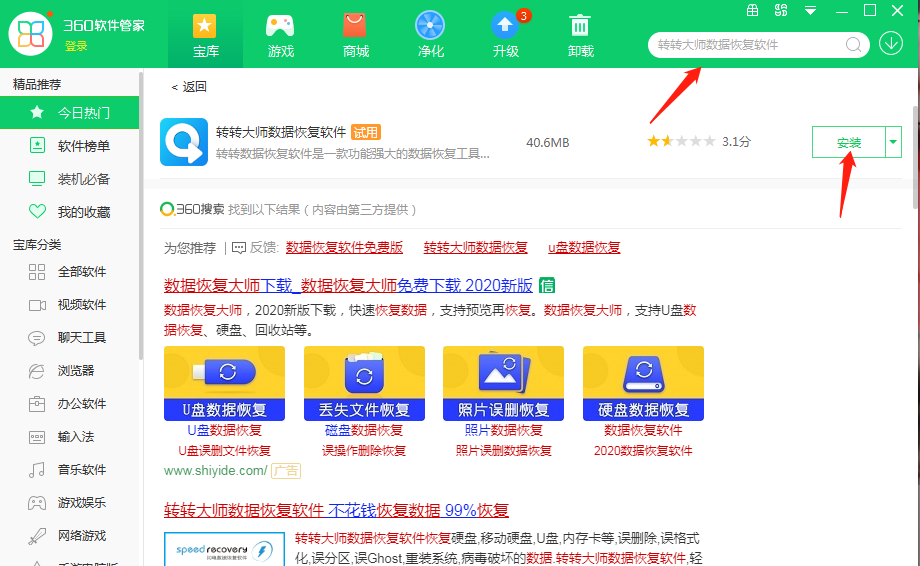Click the 丢失文件恢复 thumbnail
Viewport: 920px width, 566px height.
click(364, 384)
